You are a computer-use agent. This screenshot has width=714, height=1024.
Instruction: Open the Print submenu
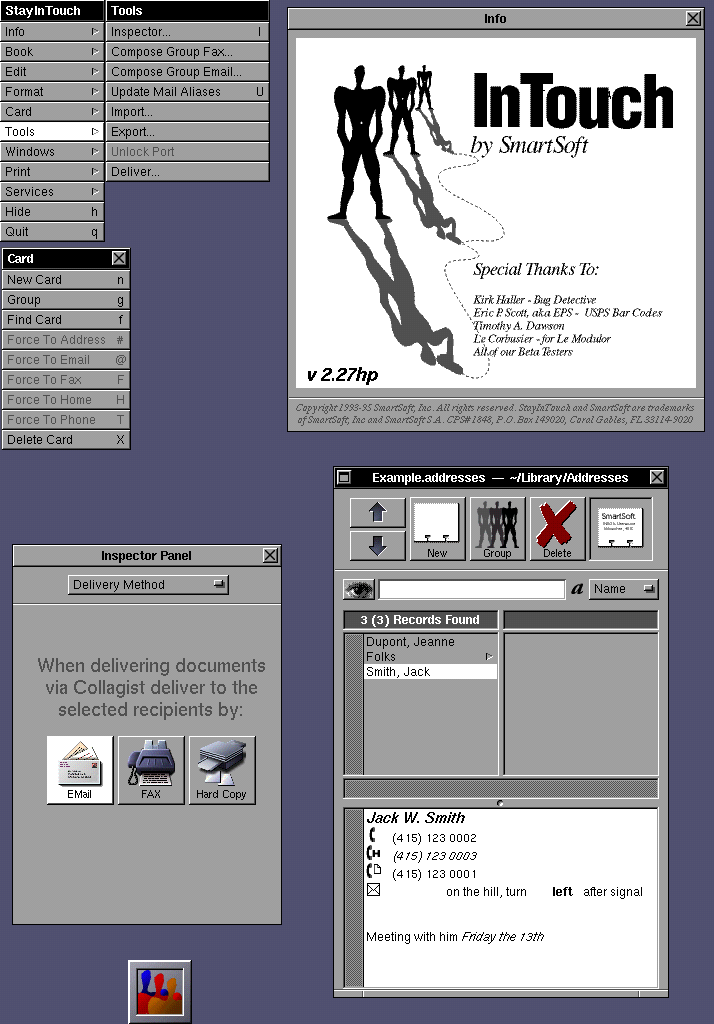point(52,172)
